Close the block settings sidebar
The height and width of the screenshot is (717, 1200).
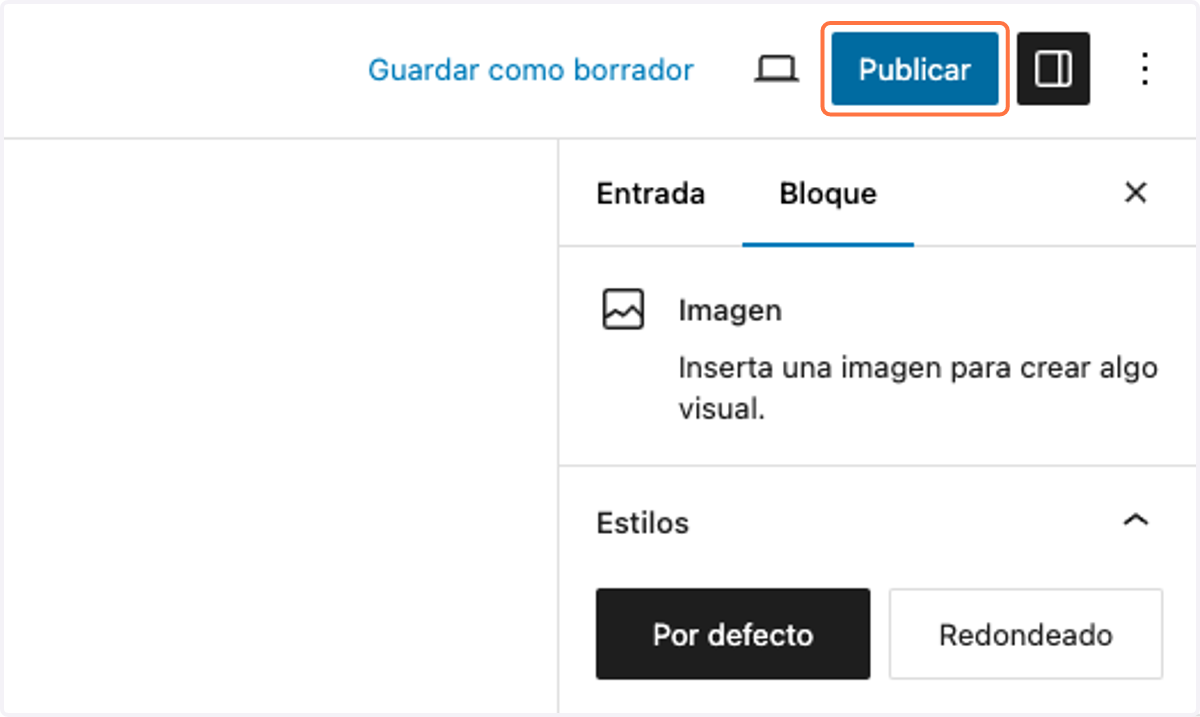pos(1135,193)
